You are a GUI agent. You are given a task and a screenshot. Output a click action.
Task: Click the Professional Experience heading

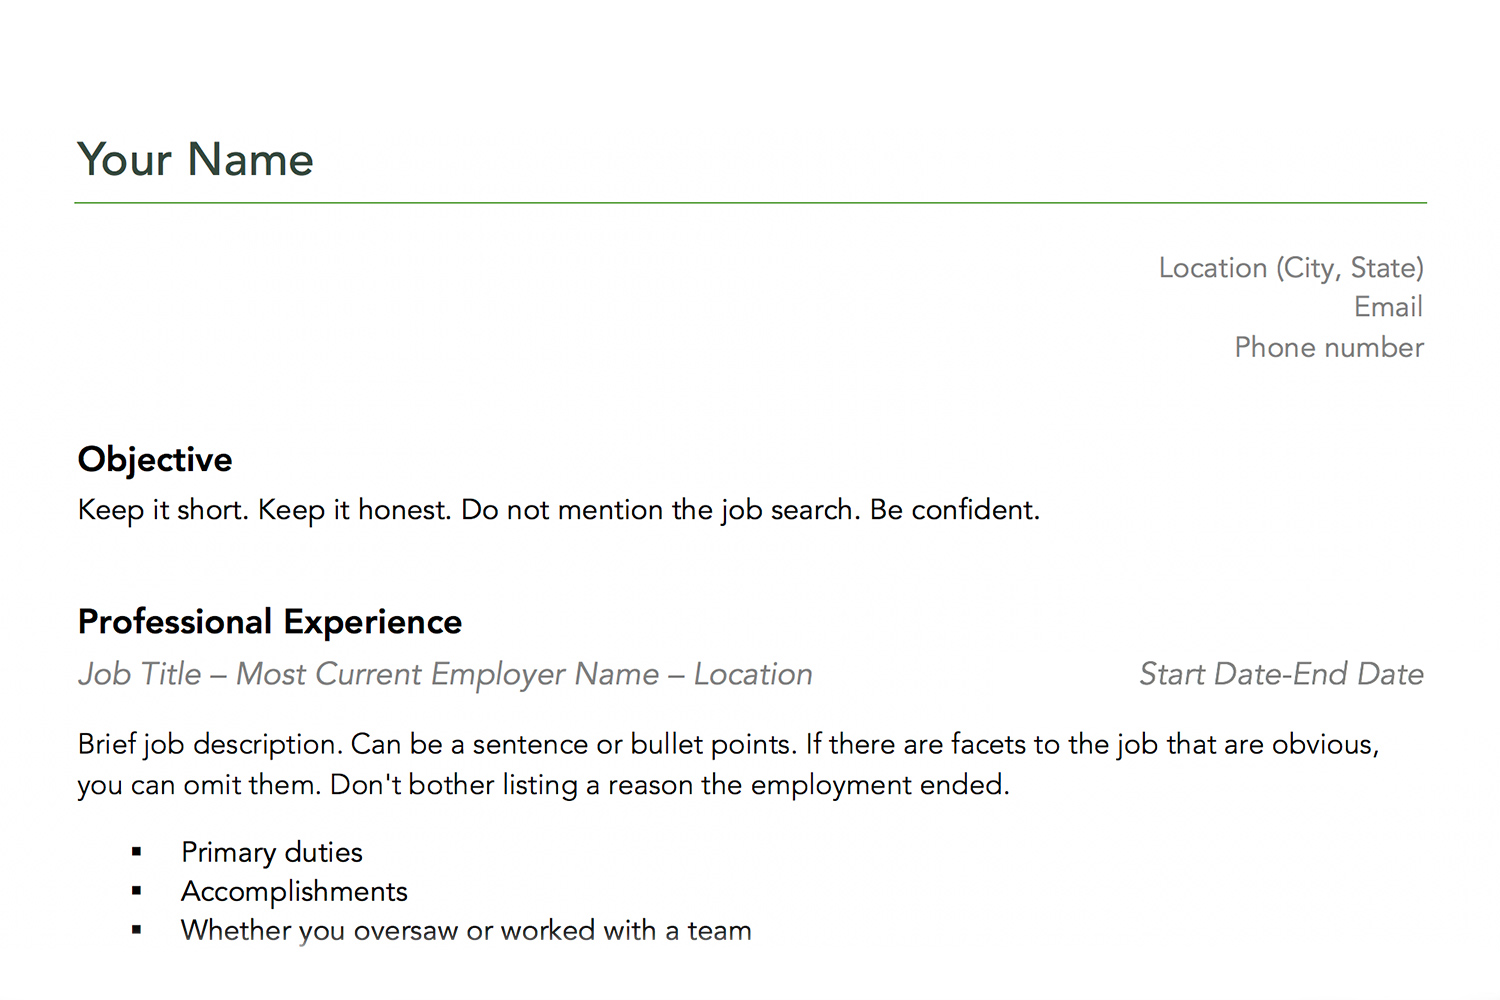click(270, 622)
